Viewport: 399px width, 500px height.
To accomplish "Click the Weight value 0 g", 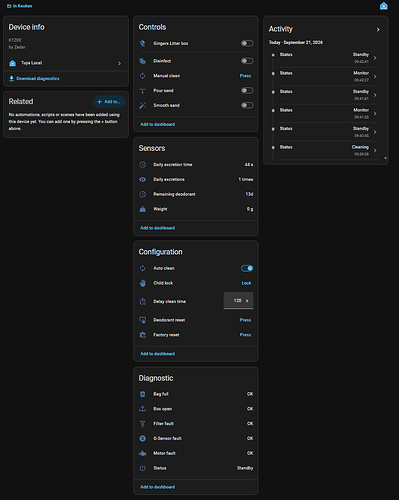I will click(250, 209).
